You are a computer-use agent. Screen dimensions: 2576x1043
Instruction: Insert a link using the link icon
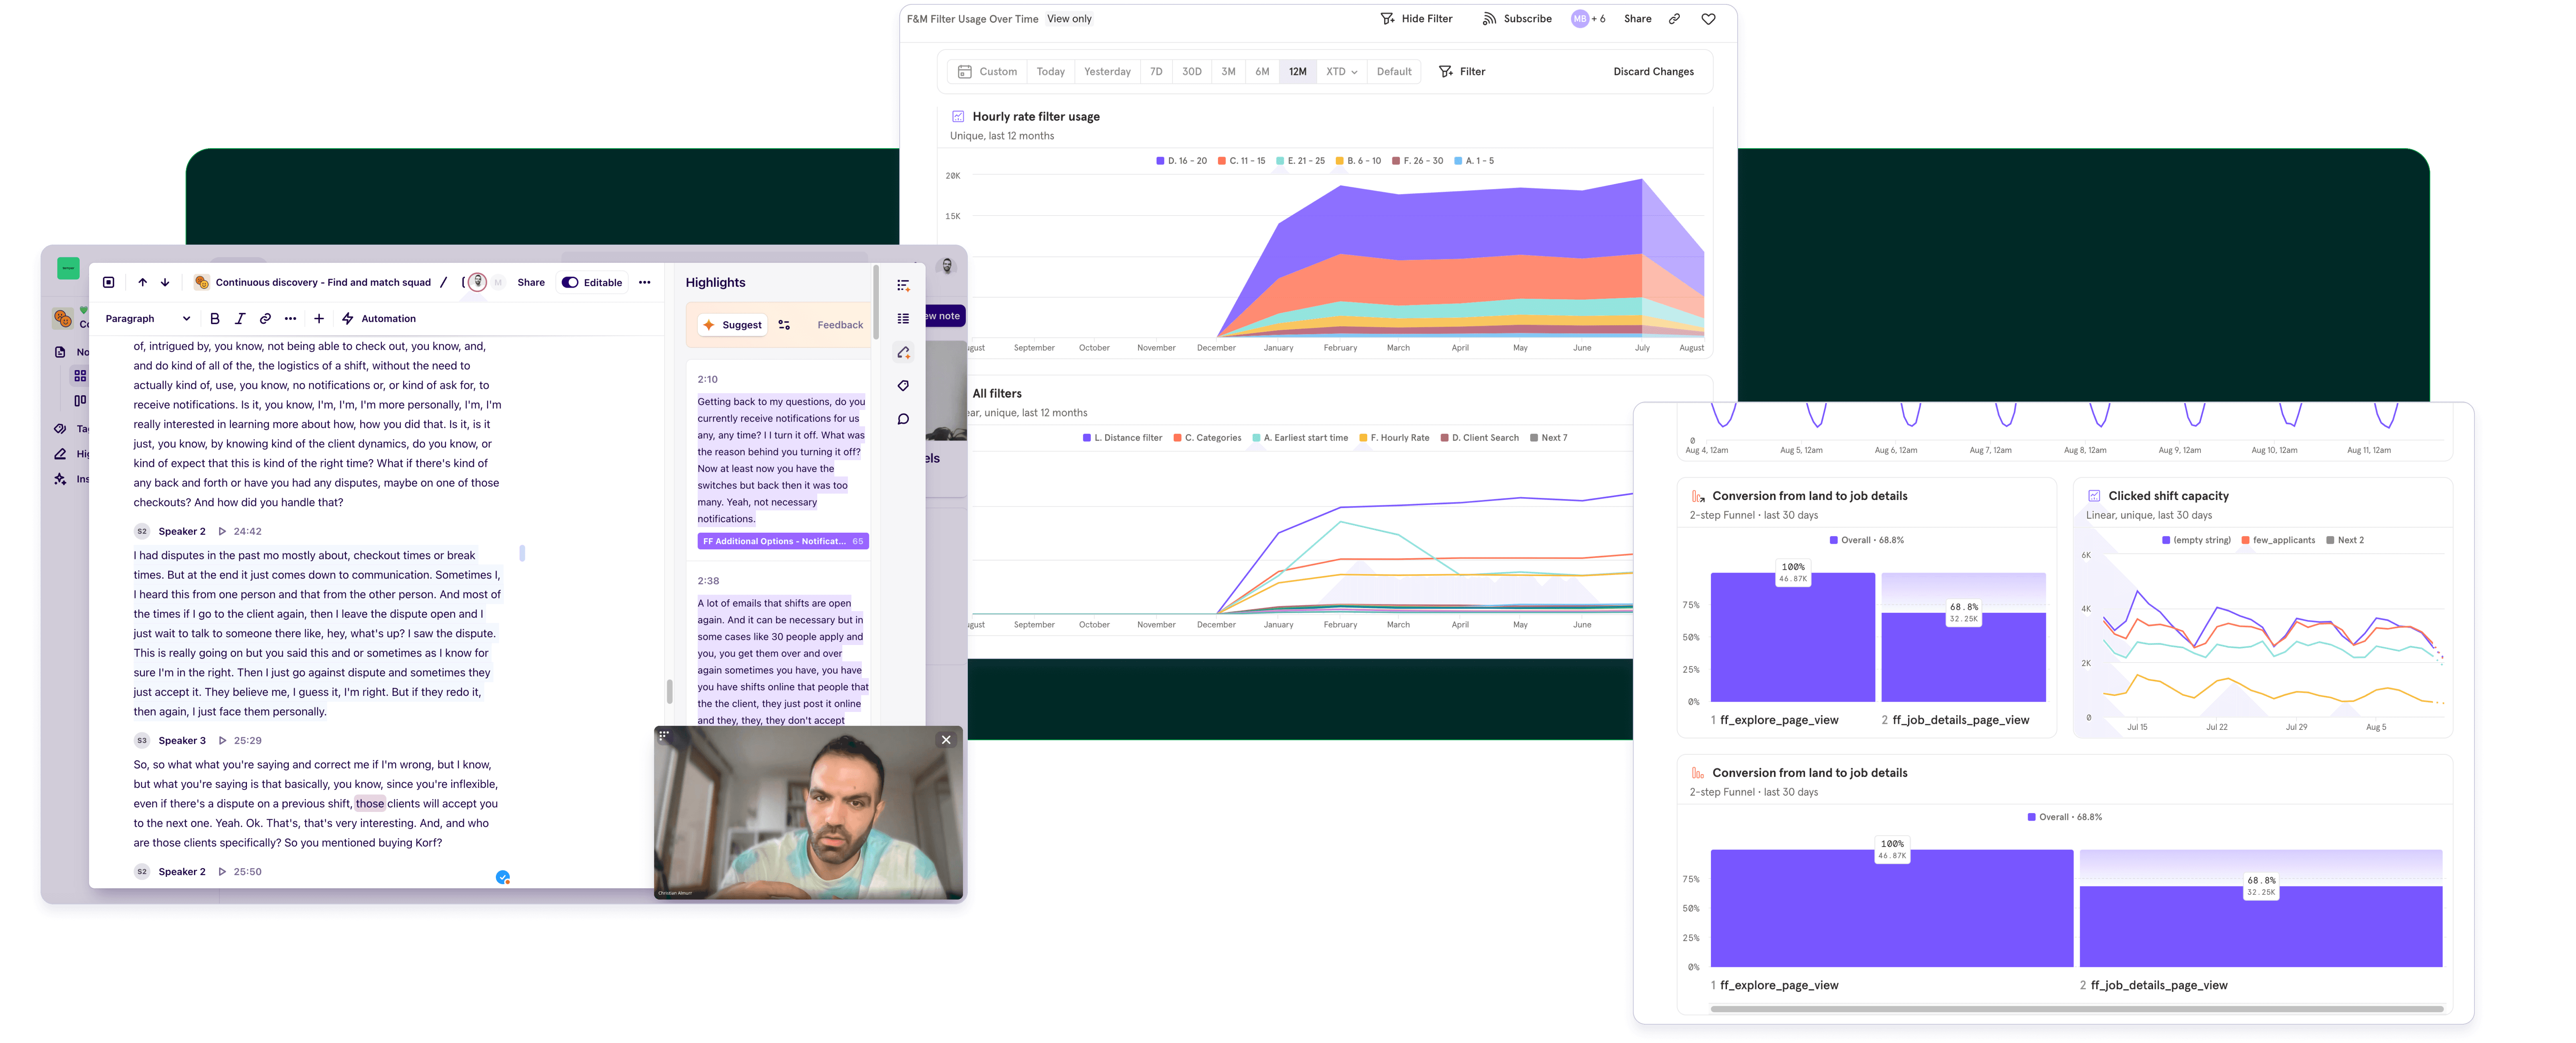pyautogui.click(x=265, y=319)
